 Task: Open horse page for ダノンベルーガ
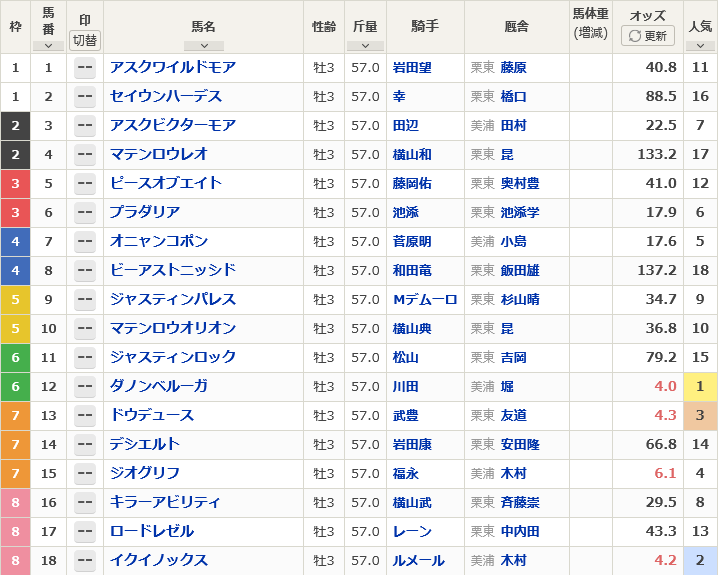point(159,386)
